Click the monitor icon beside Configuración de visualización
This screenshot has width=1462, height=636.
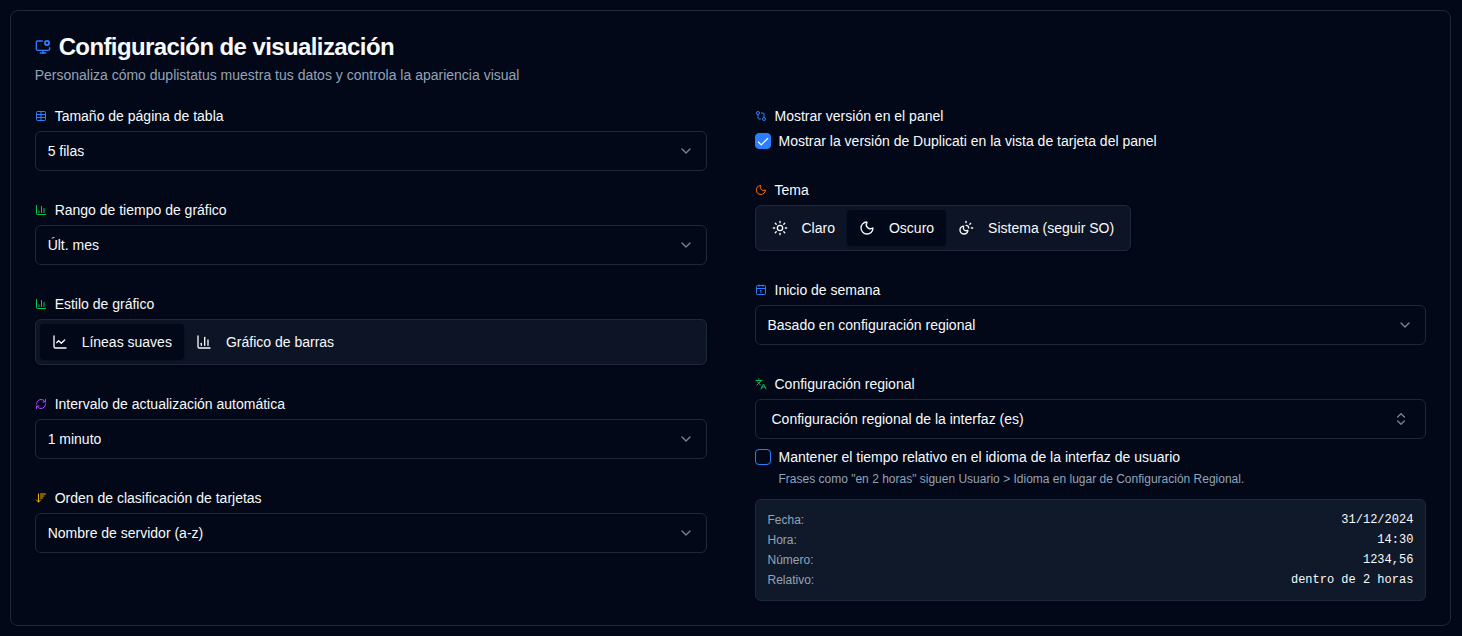[x=42, y=46]
